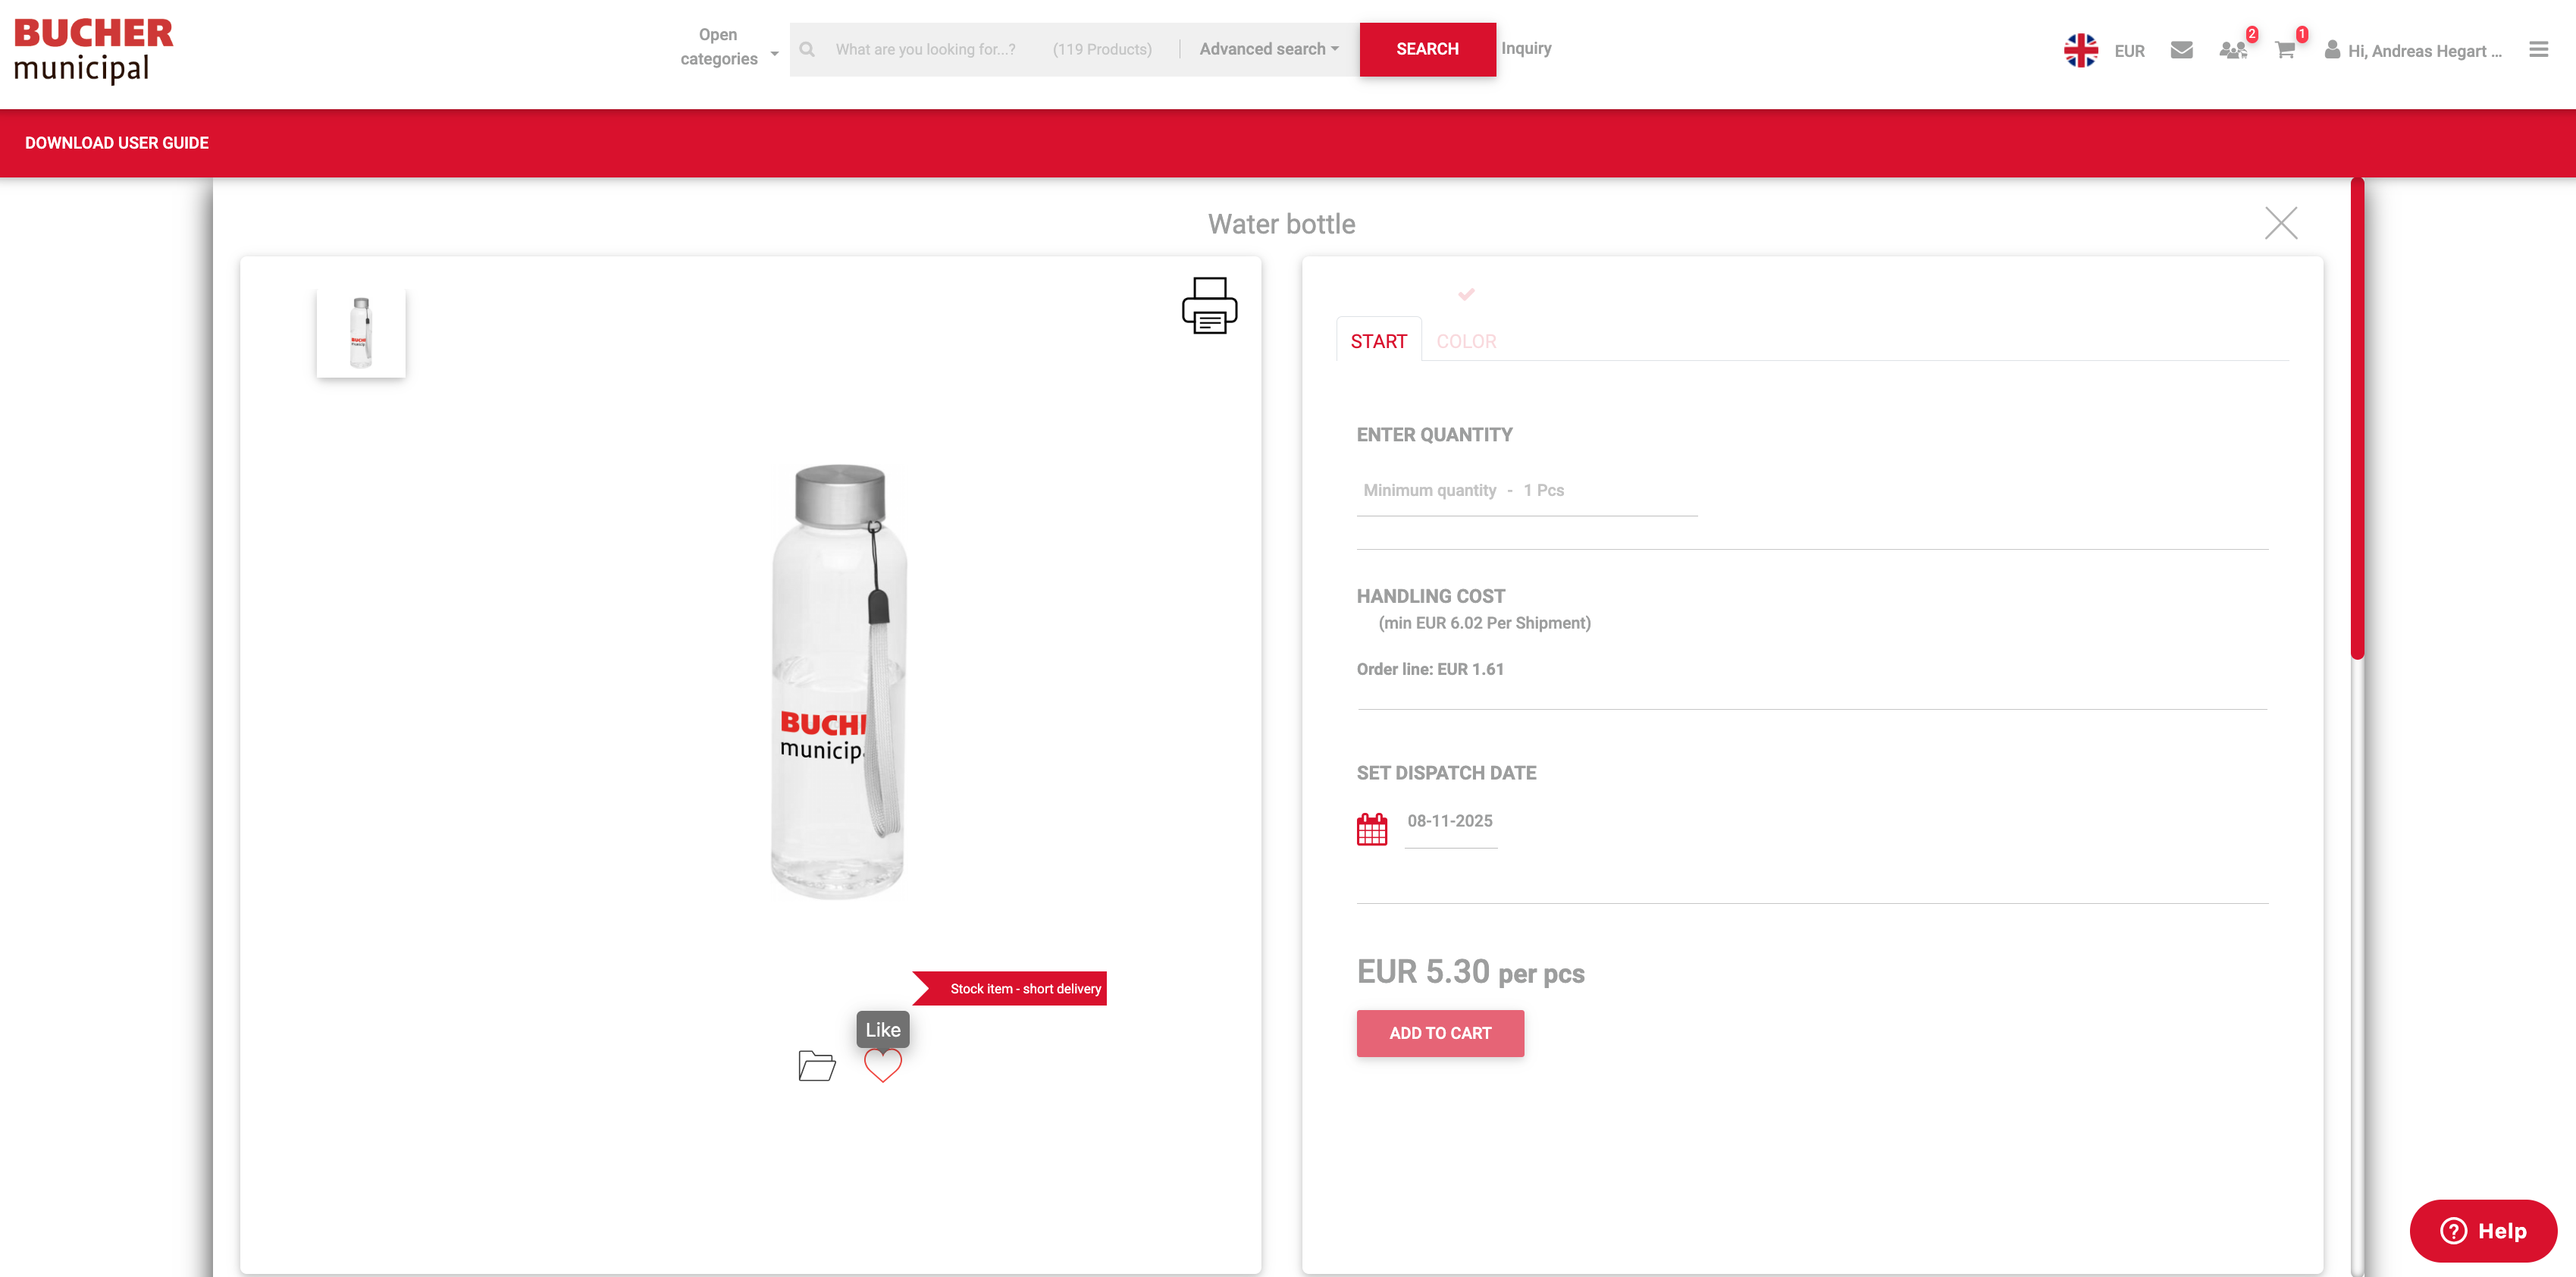This screenshot has height=1277, width=2576.
Task: Expand the Advanced search dropdown
Action: coord(1268,49)
